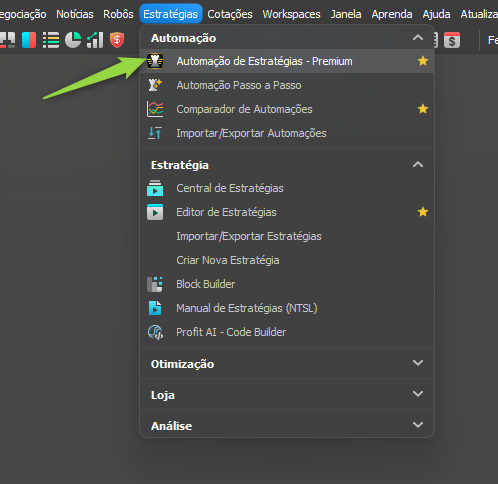Open the Janela menu
This screenshot has height=484, width=498.
(346, 14)
